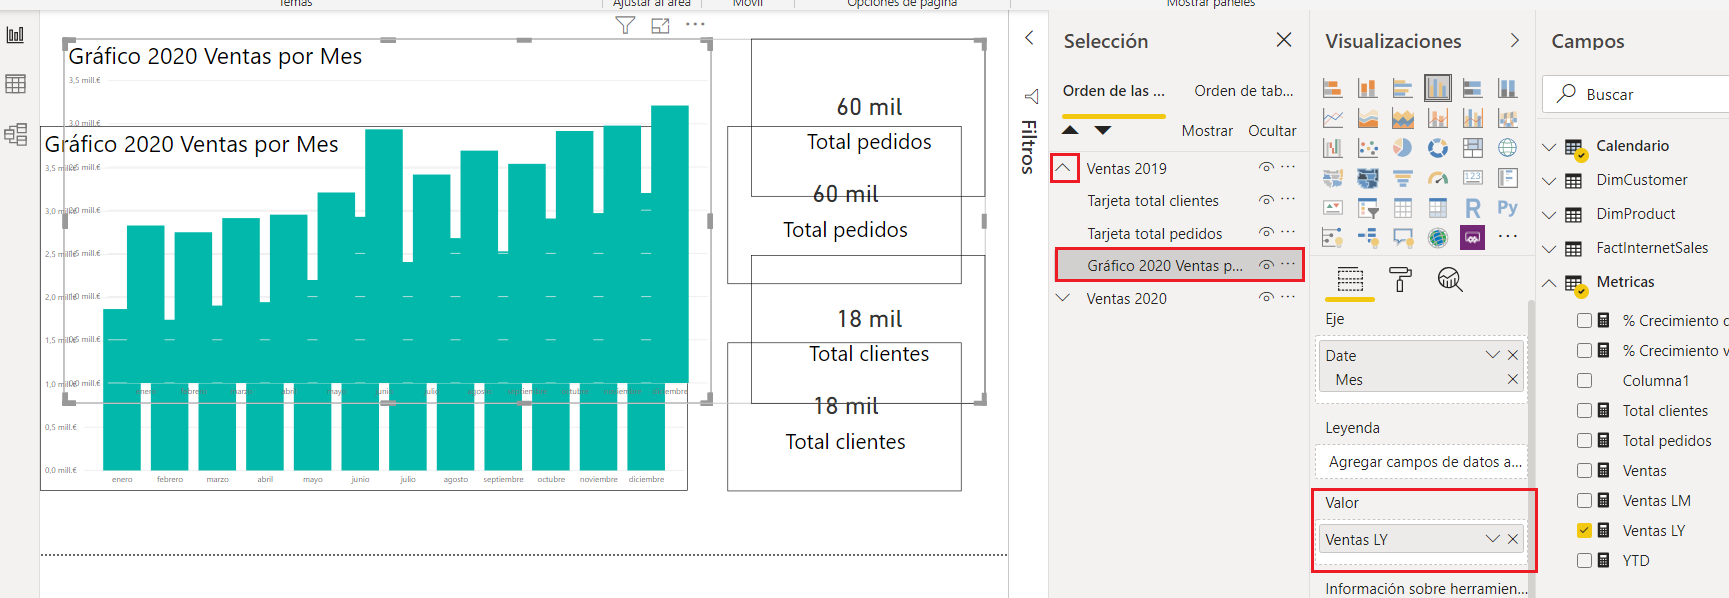Remove Ventas LY from the Valor well
Screen dimensions: 1729x598
point(1513,539)
